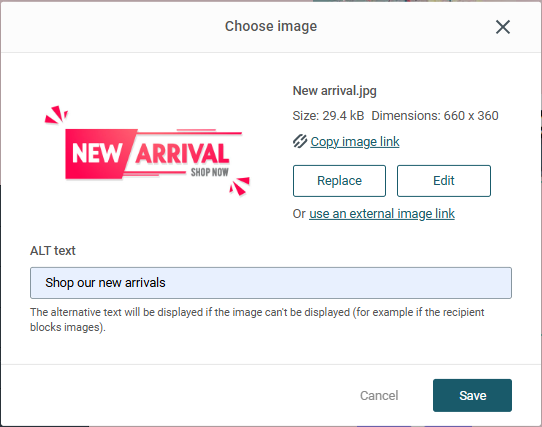Click the 'Choose image' dialog title
This screenshot has width=542, height=427.
tap(271, 26)
